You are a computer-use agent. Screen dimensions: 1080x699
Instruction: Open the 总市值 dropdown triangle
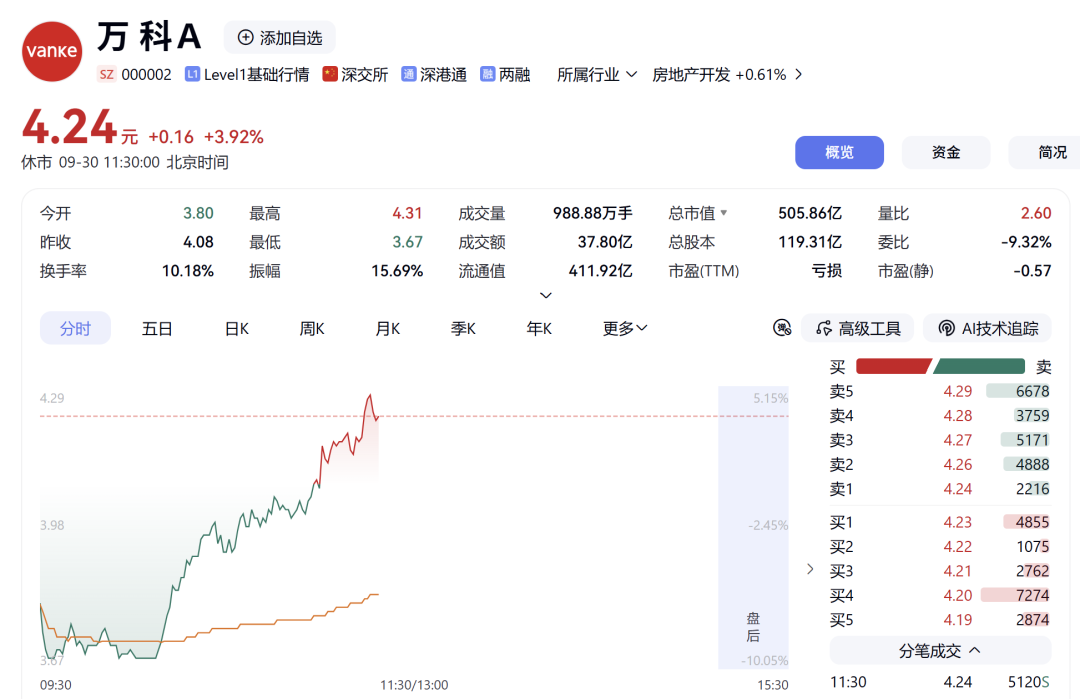point(724,213)
